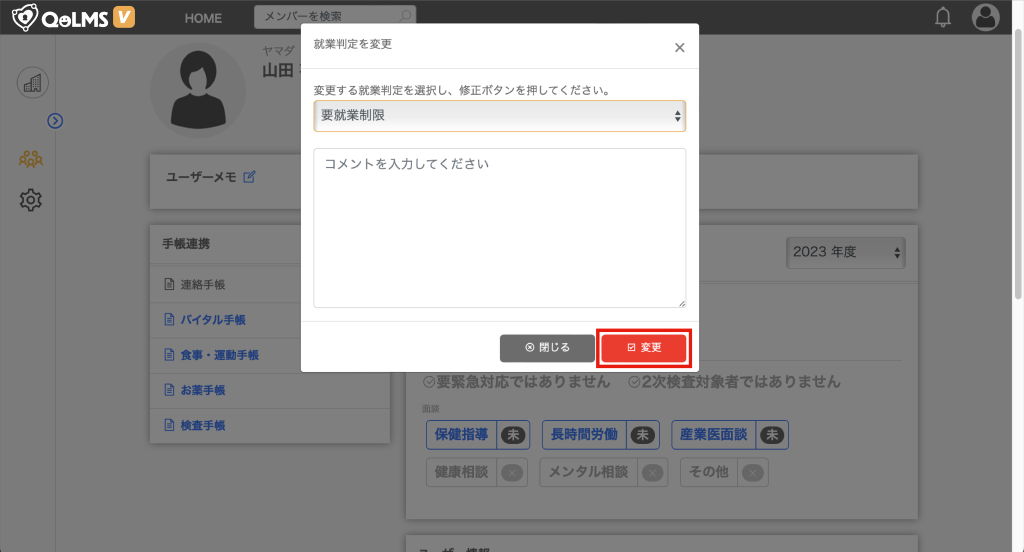Screen dimensions: 1024x552
Task: Click the 変更 button
Action: (644, 347)
